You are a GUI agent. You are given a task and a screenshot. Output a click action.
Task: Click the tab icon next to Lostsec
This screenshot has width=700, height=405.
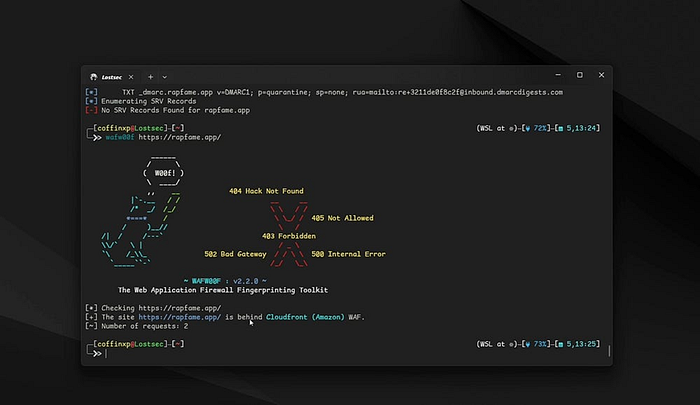click(93, 77)
